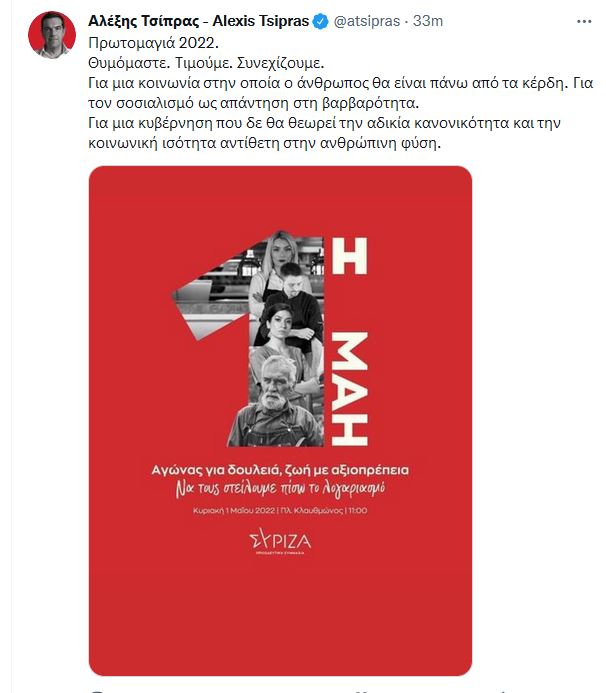606x693 pixels.
Task: Click the Πρωτομαγιά 2022 line of the tweet
Action: click(x=153, y=43)
